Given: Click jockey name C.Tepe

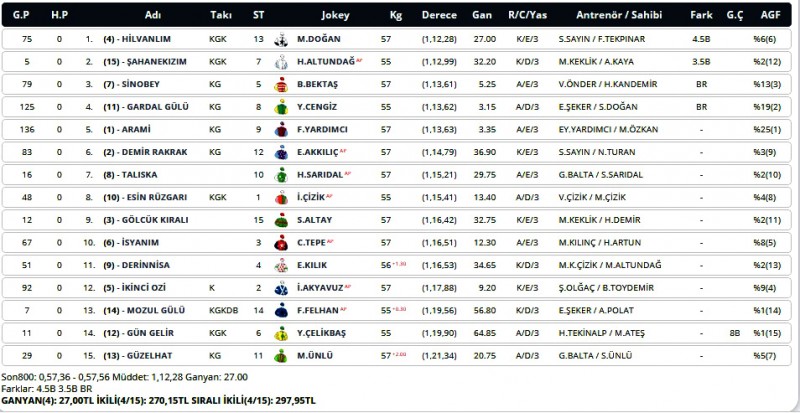Looking at the screenshot, I should (313, 242).
